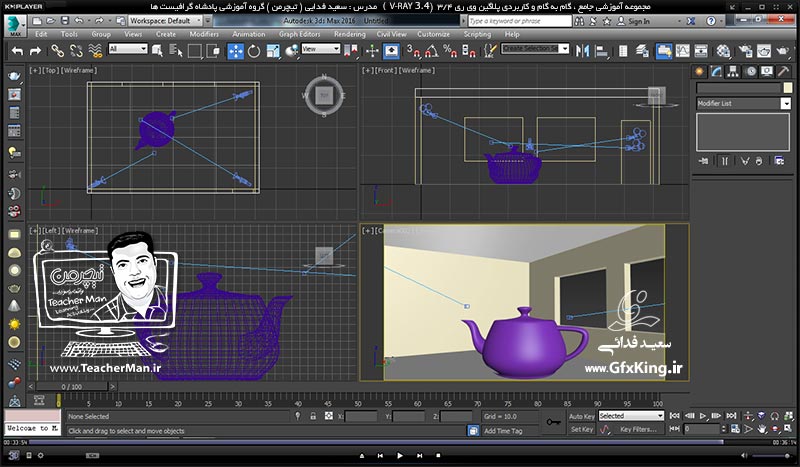Image resolution: width=800 pixels, height=467 pixels.
Task: Pick the Rectangular Selection Region tool
Action: point(194,51)
